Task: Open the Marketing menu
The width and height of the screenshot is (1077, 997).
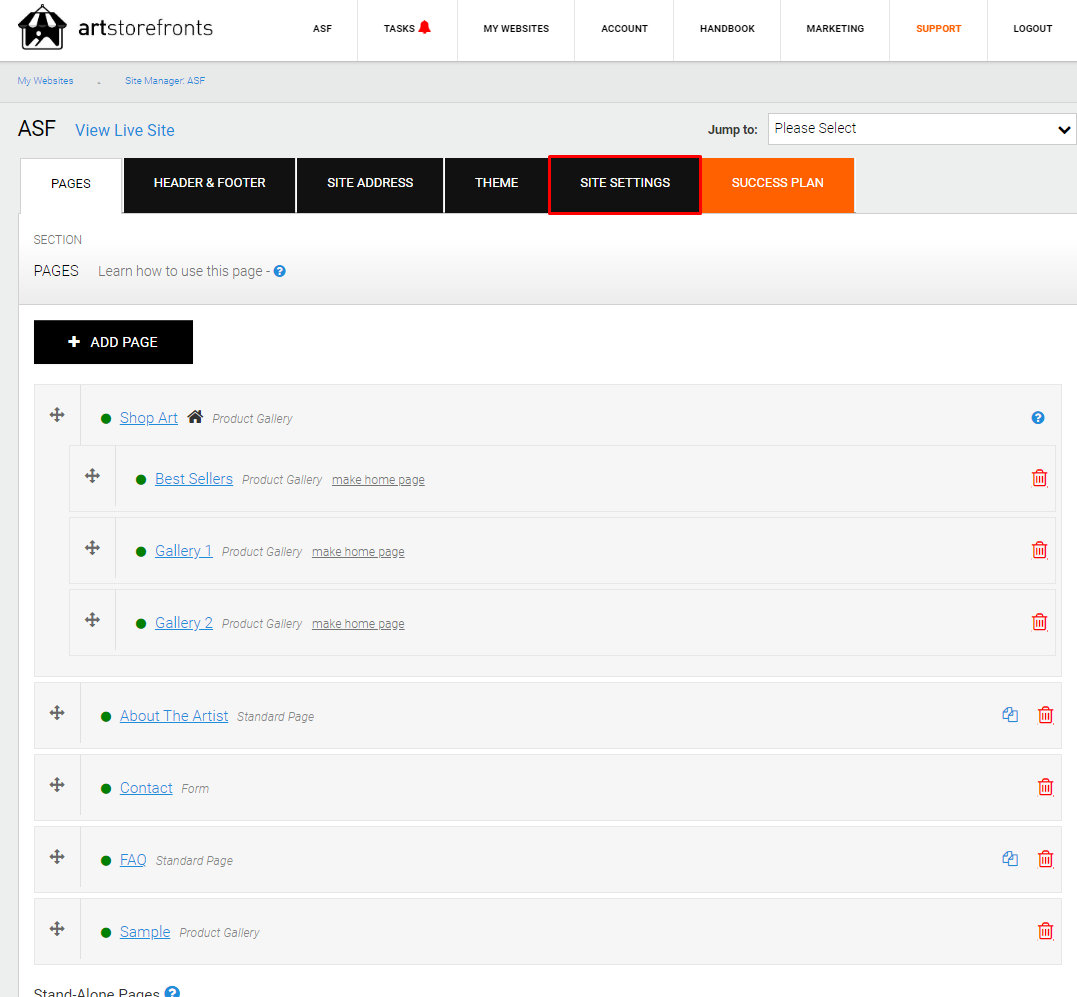Action: 834,29
